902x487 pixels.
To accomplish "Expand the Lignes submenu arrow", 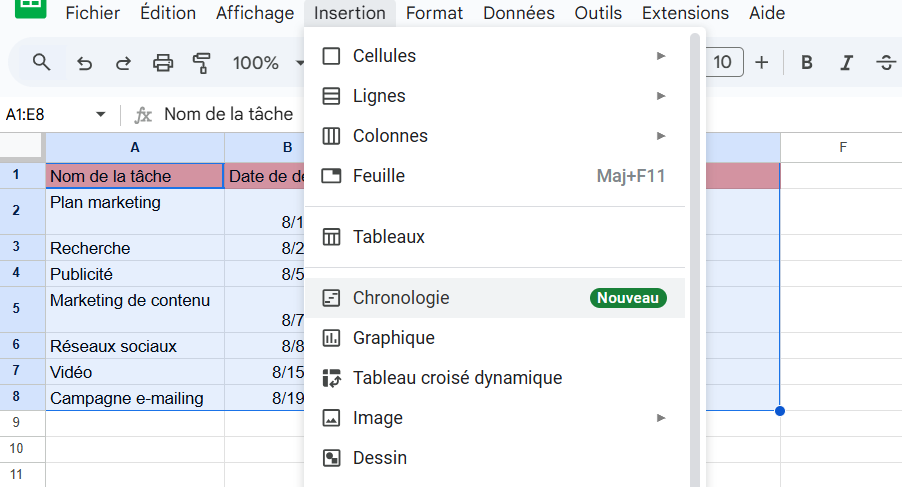I will pyautogui.click(x=661, y=96).
